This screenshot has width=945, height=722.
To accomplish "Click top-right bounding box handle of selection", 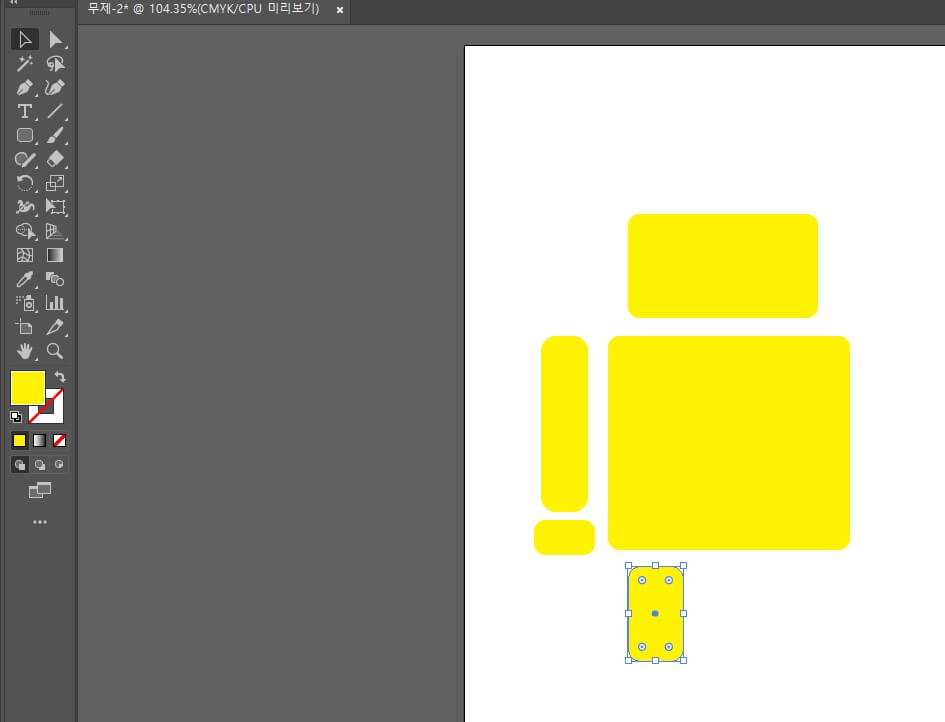I will pos(683,566).
